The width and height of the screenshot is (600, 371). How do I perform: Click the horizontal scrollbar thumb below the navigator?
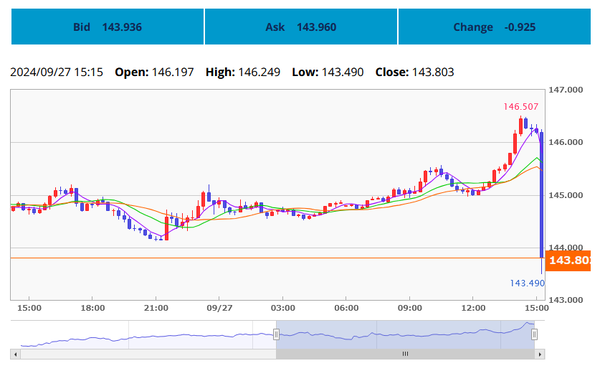click(405, 354)
